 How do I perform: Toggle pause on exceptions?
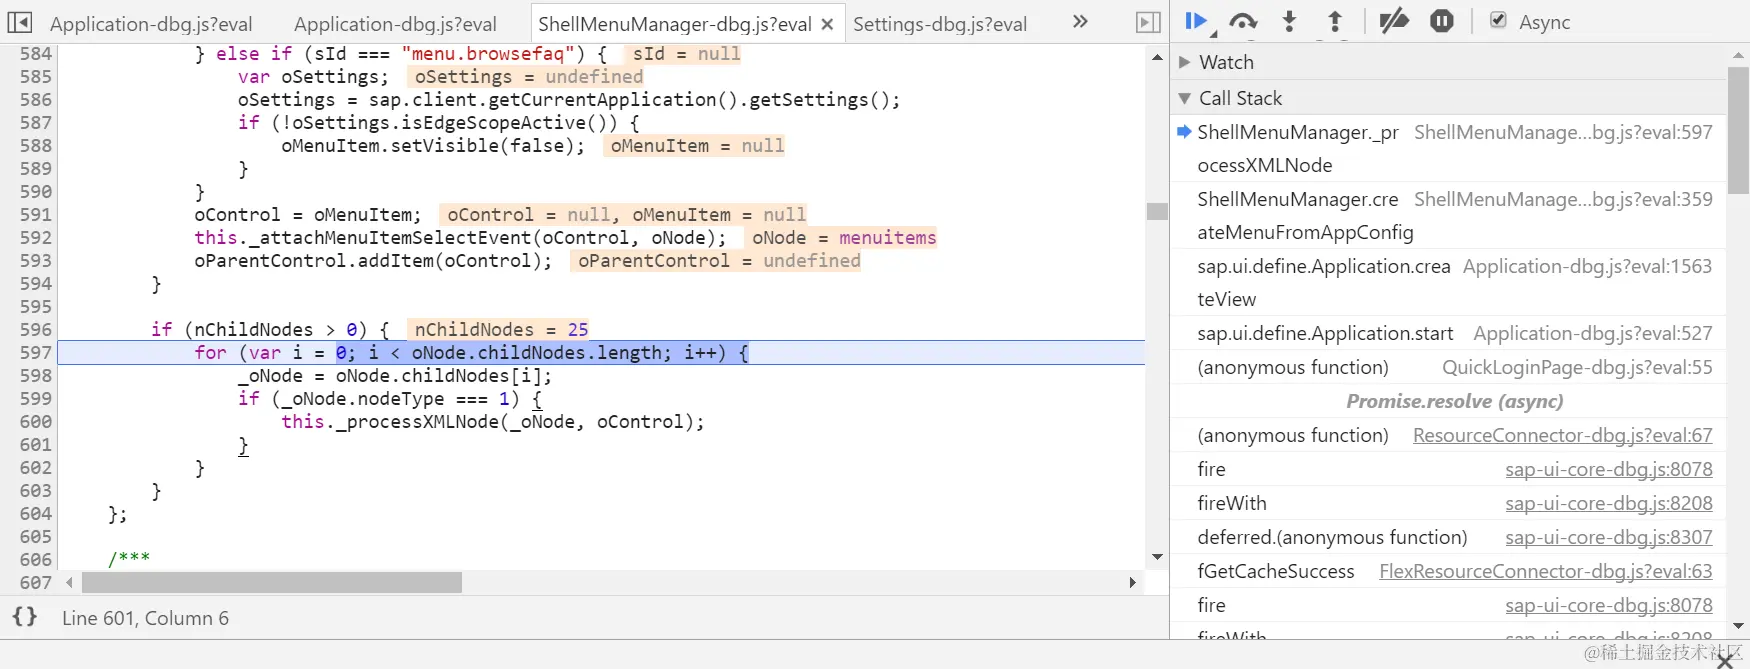[1441, 21]
